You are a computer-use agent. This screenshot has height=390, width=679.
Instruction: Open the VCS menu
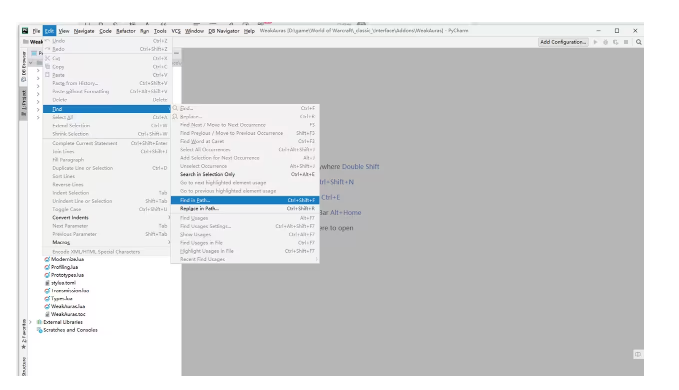coord(176,31)
